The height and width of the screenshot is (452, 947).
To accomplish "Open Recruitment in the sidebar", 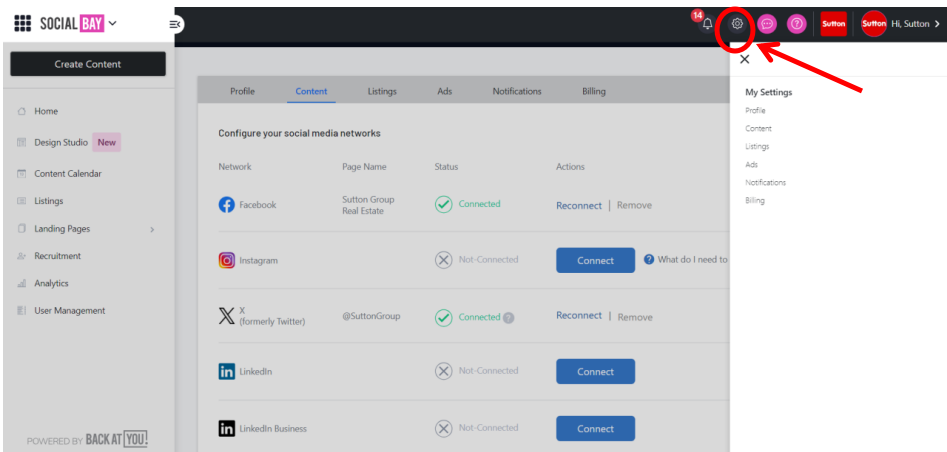I will coord(57,256).
